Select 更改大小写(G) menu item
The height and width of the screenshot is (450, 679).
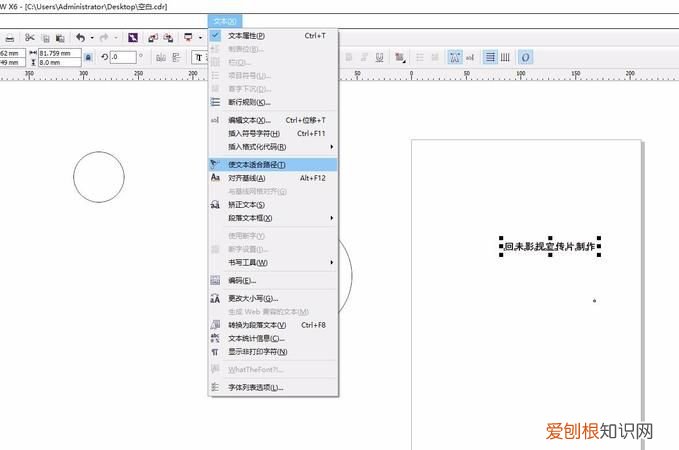coord(273,298)
